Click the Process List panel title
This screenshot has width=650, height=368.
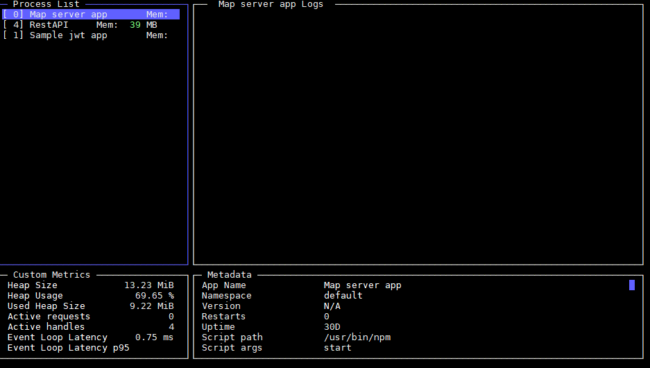46,4
